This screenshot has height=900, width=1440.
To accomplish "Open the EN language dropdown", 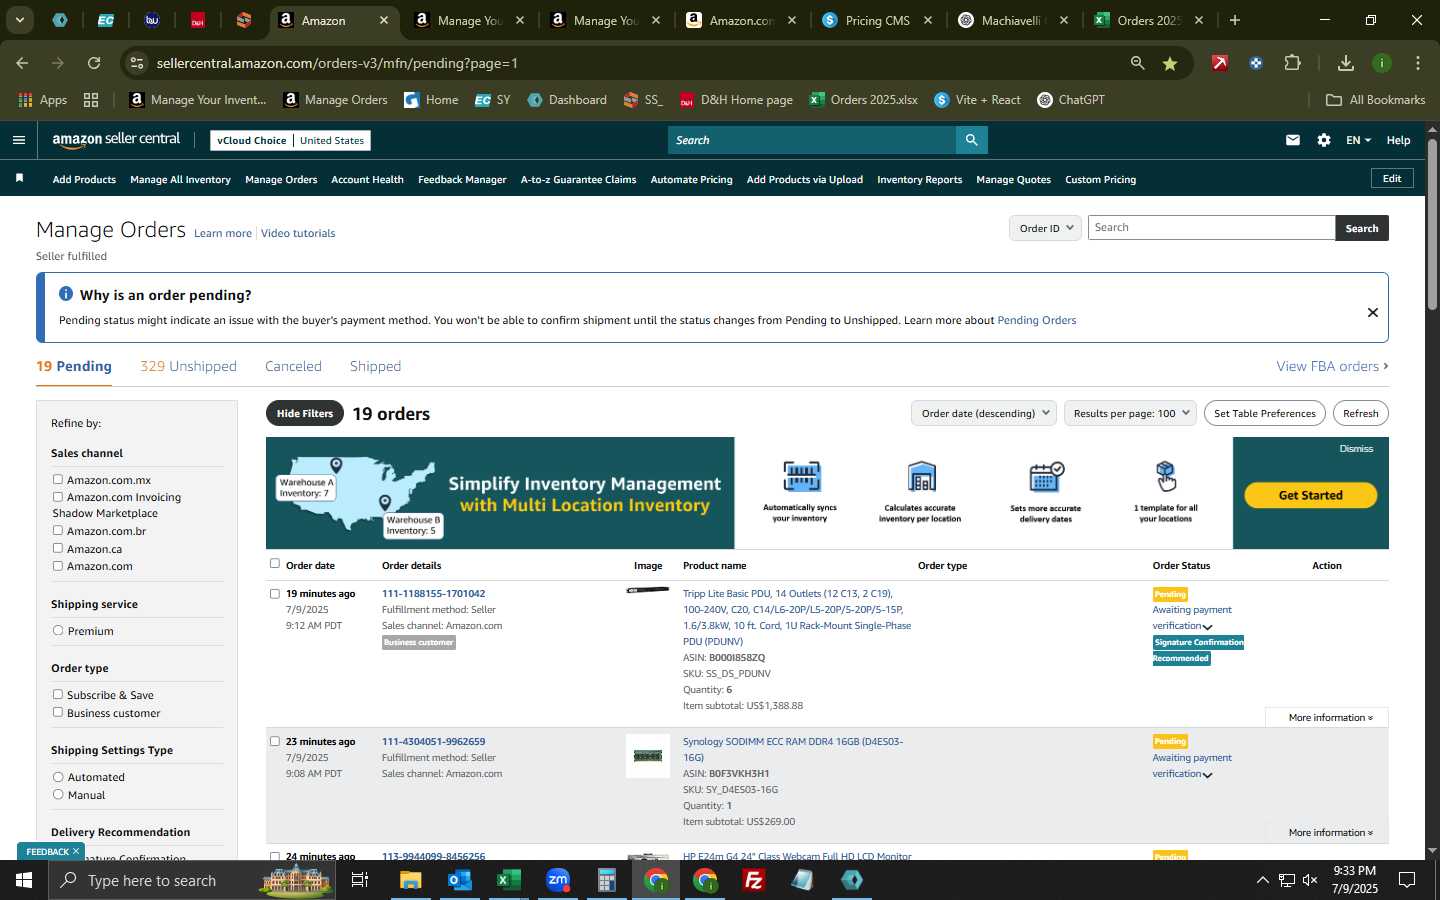I will (1358, 140).
